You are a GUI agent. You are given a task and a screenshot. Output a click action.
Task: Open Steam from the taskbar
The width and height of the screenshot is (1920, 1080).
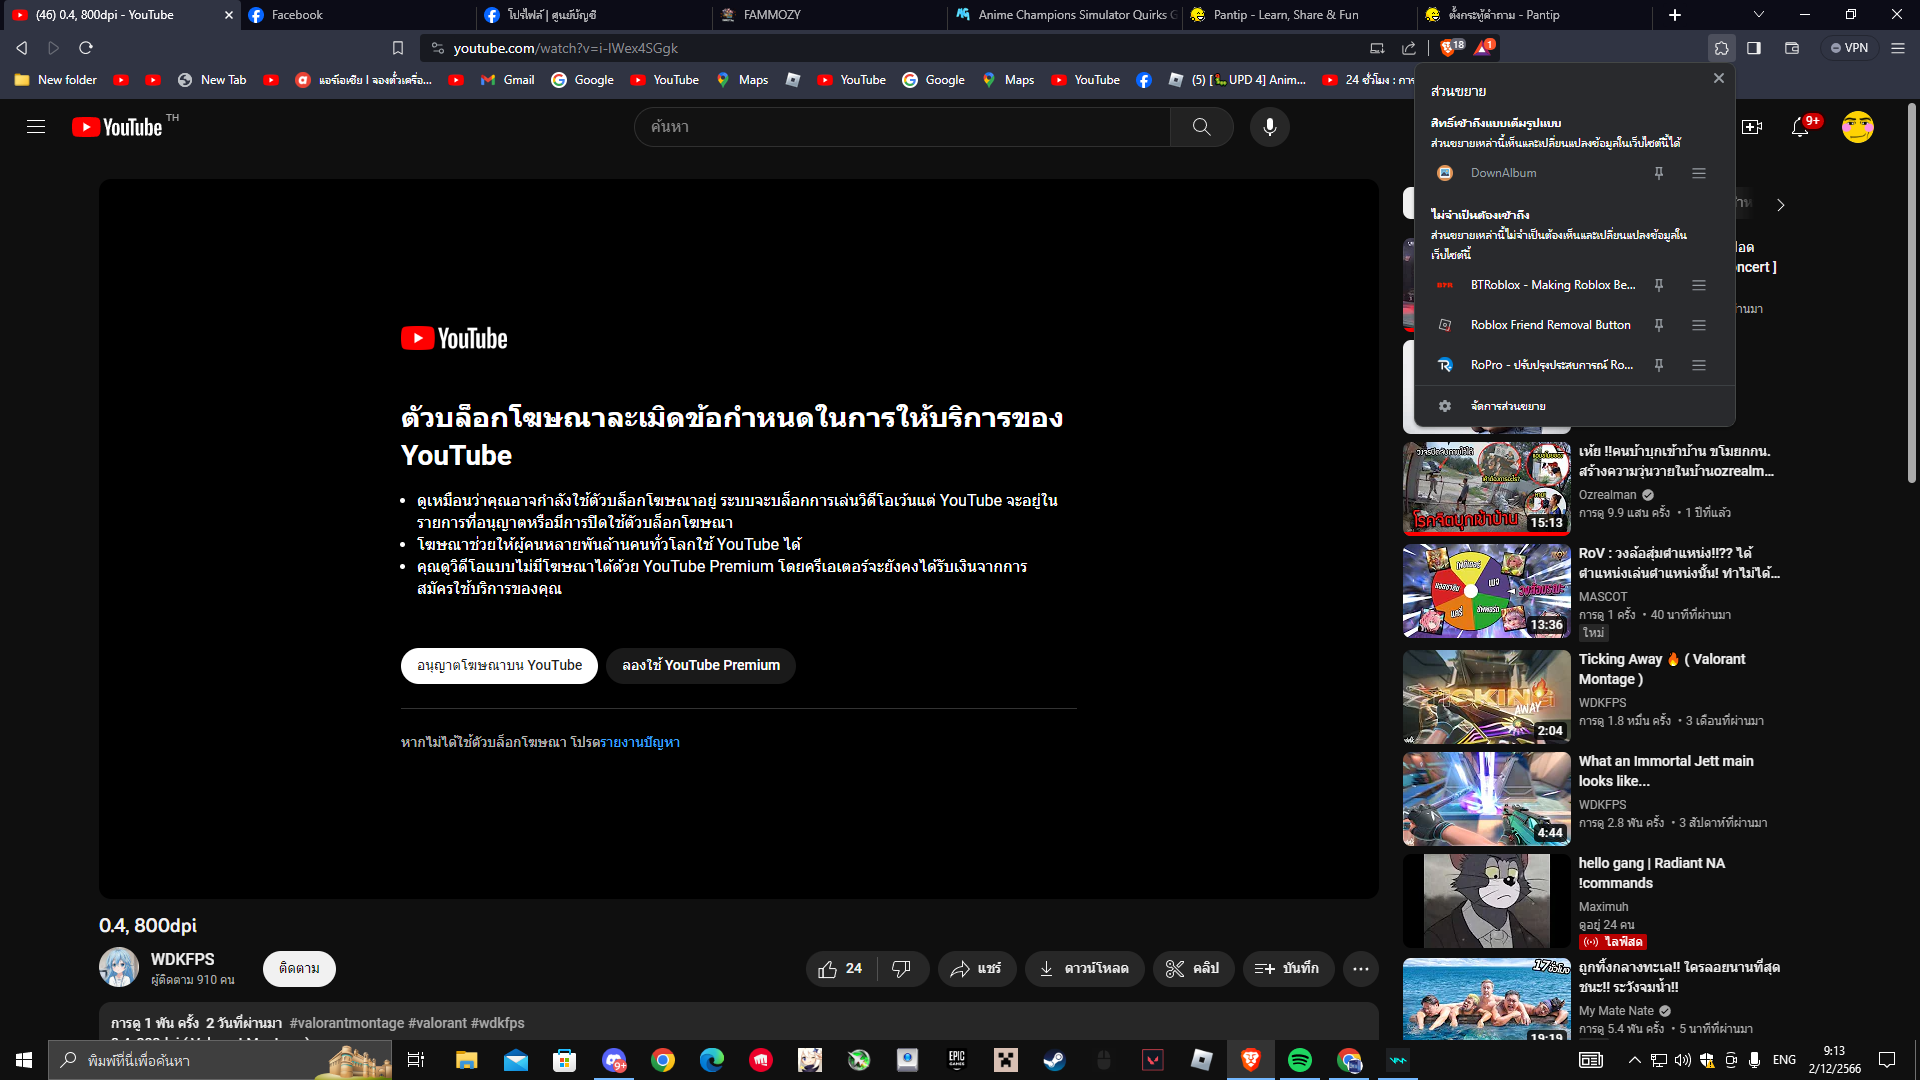[x=1054, y=1060]
